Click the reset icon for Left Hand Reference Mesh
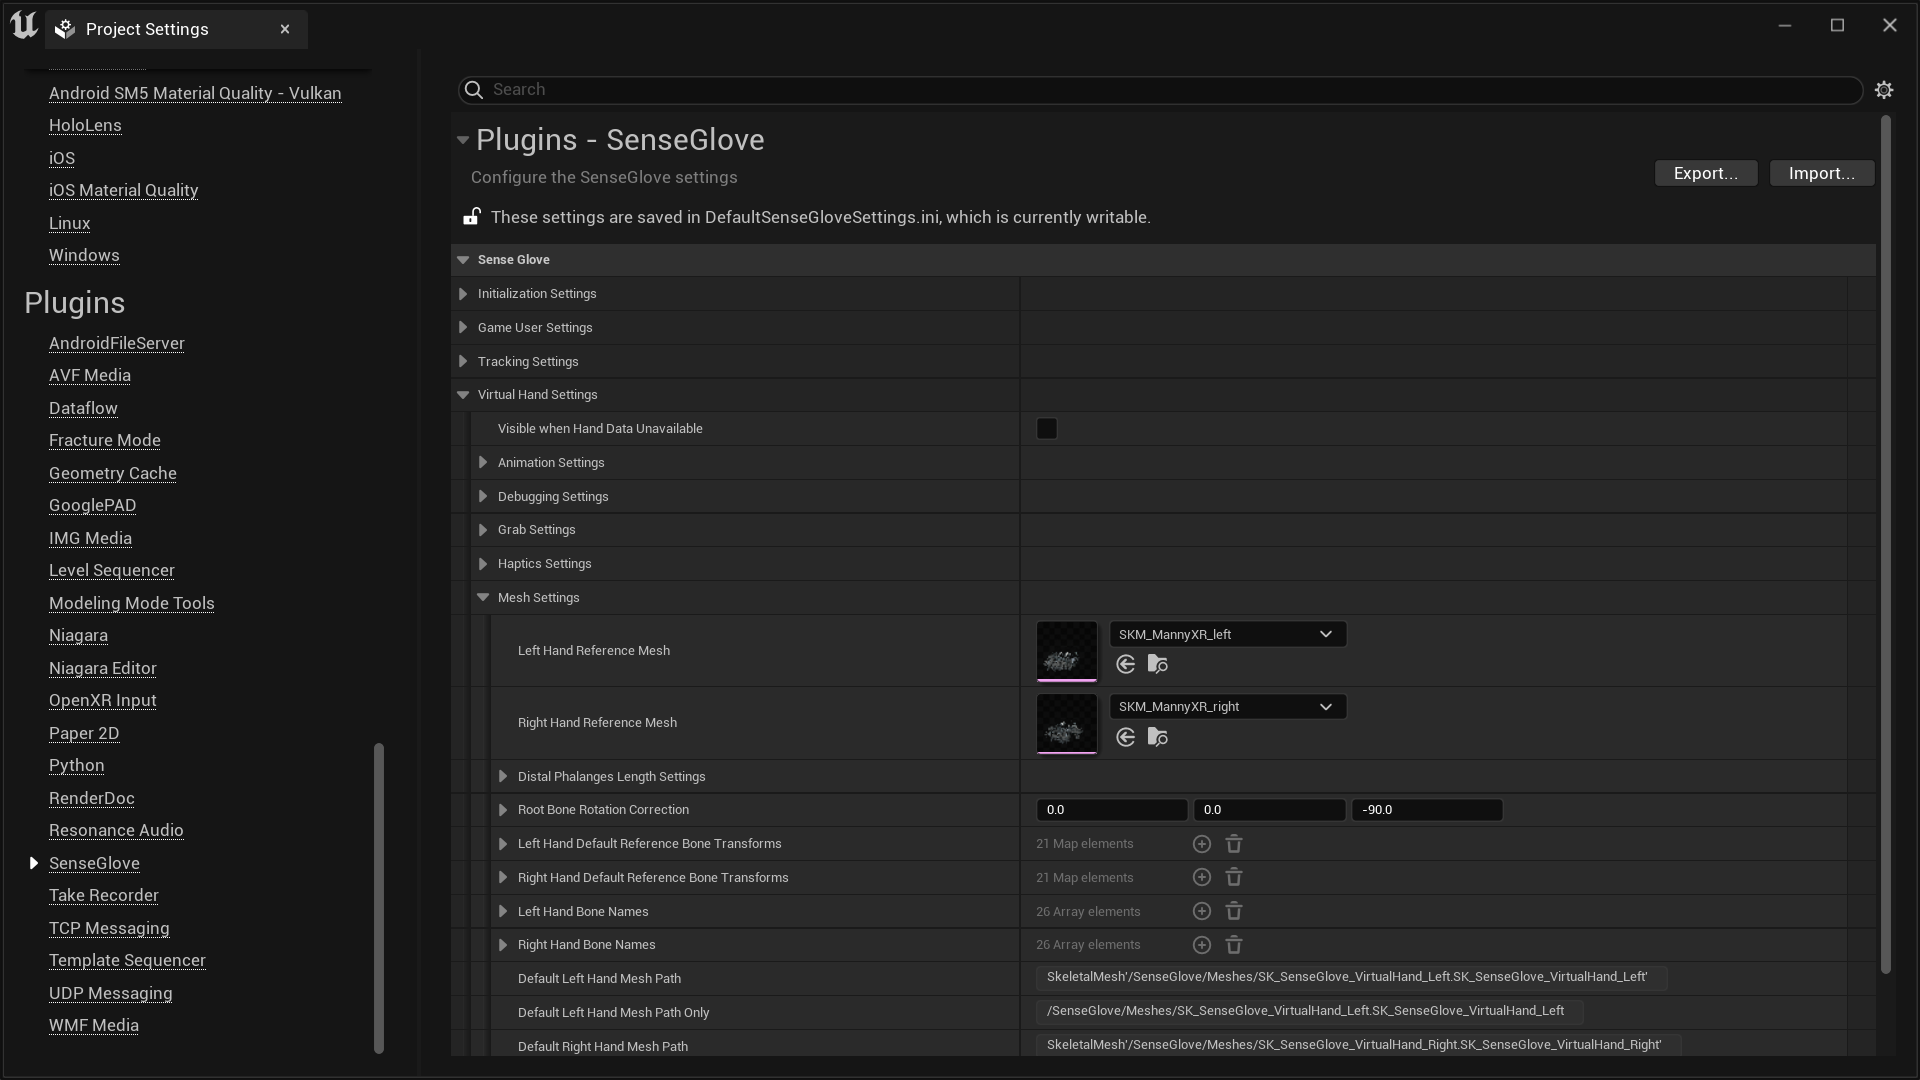1920x1080 pixels. coord(1125,663)
